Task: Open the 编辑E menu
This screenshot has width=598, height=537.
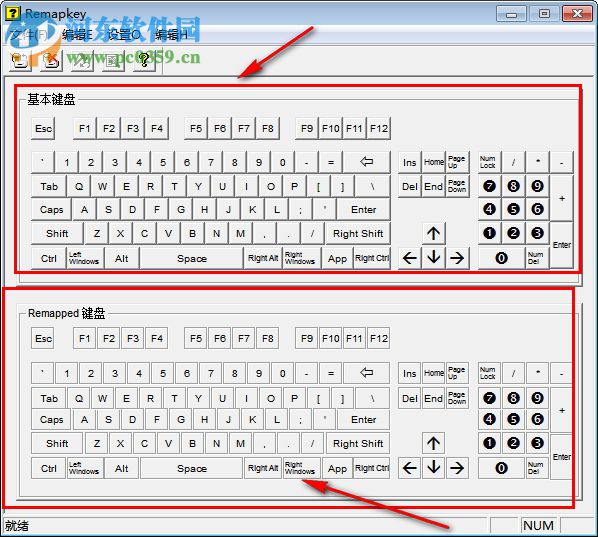Action: point(77,35)
